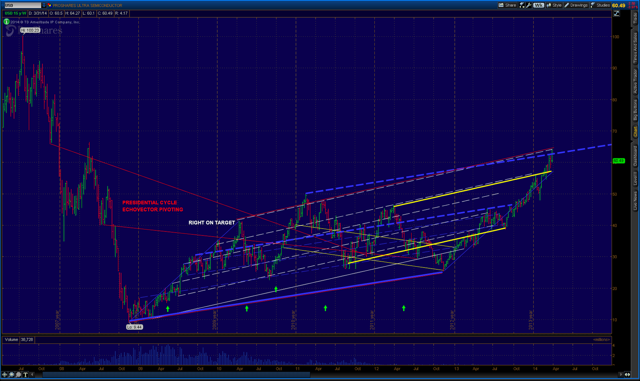Viewport: 640px width, 381px height.
Task: Select the text drawing tool icon
Action: click(25, 374)
